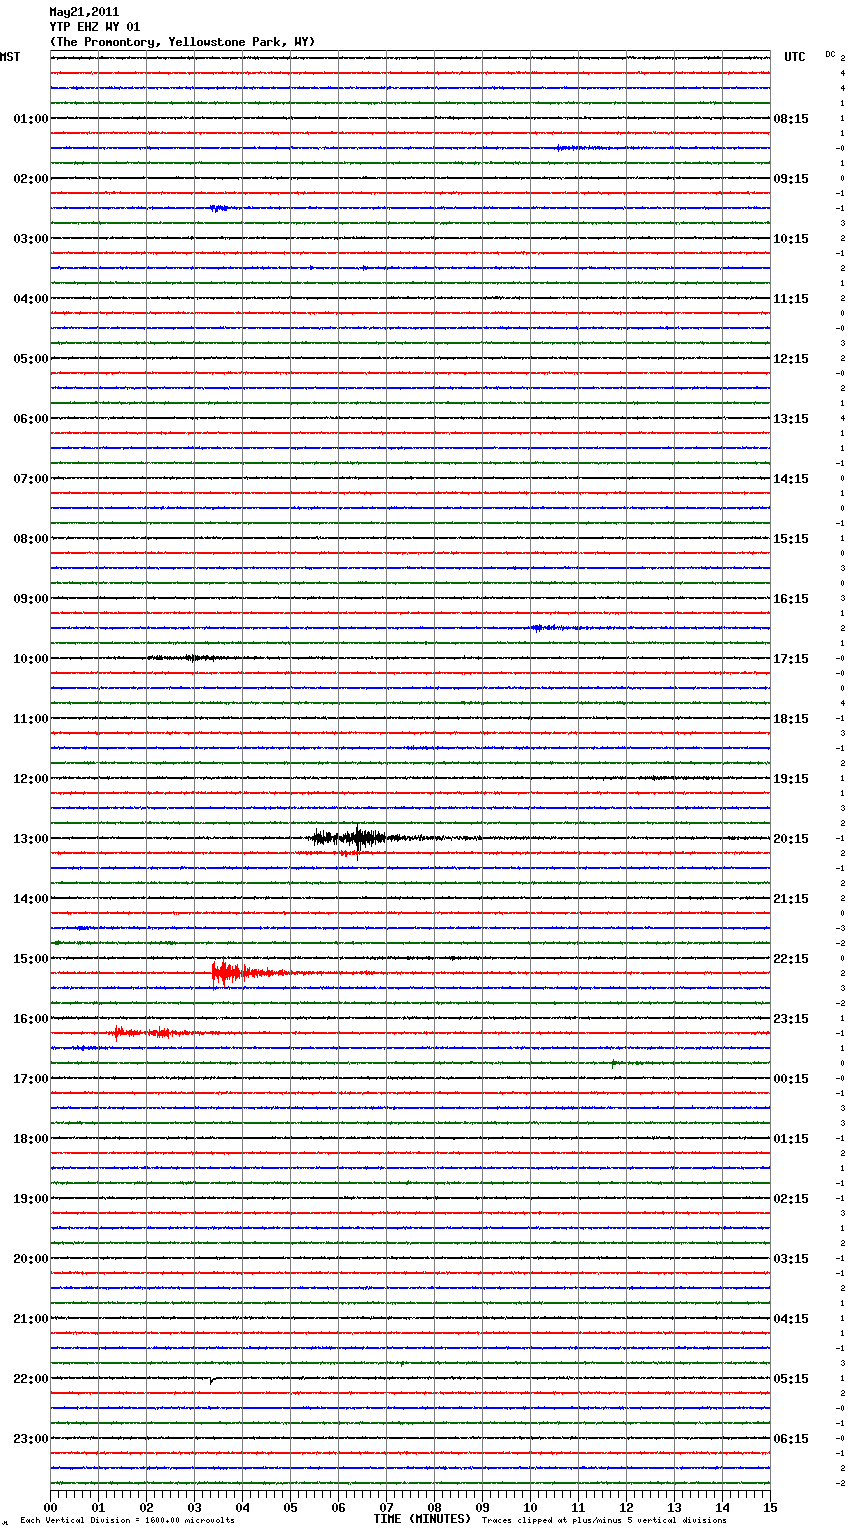This screenshot has height=1534, width=850.
Task: Click the Each Vertical Division footer note
Action: [127, 1520]
